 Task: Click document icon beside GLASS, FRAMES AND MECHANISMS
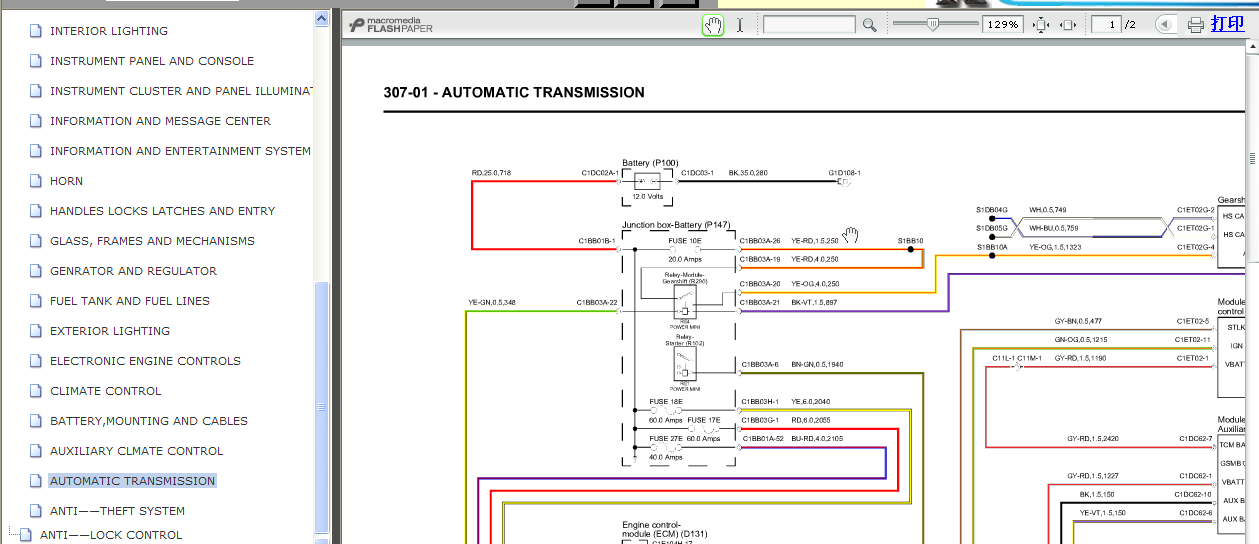coord(37,241)
